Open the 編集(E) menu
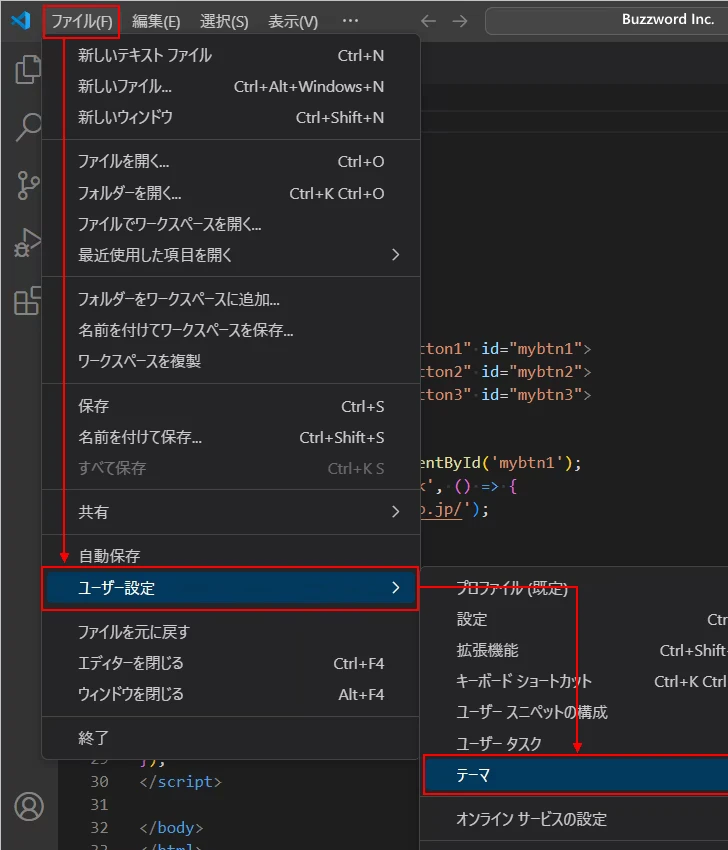 coord(156,21)
